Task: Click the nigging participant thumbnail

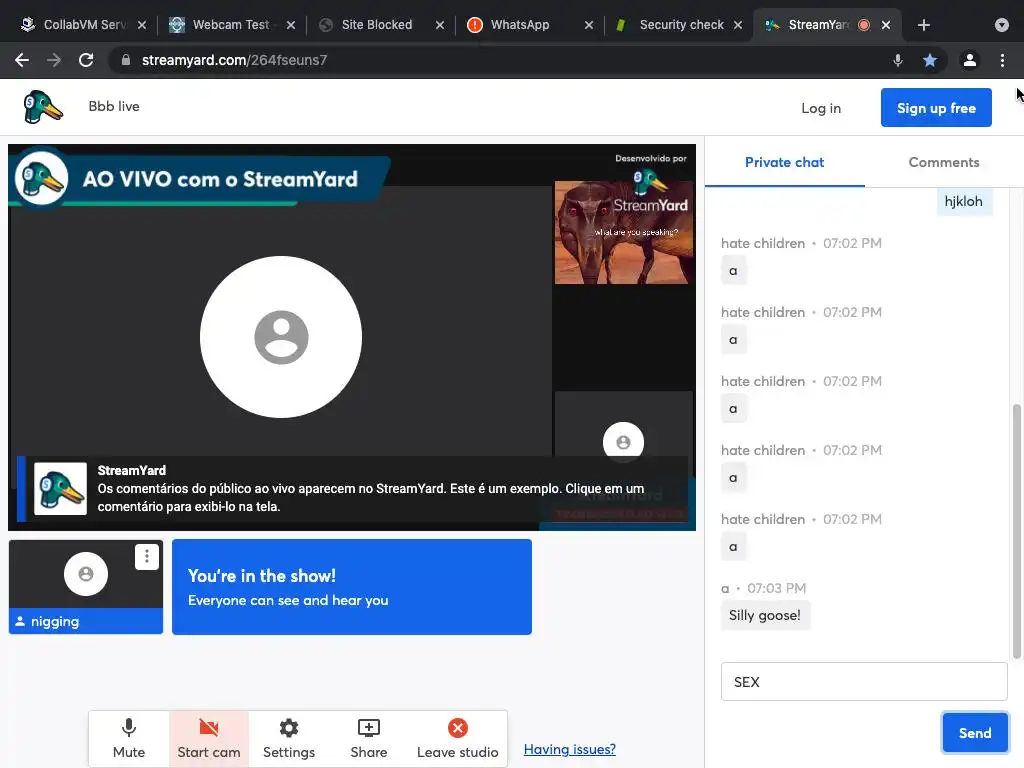Action: tap(86, 586)
